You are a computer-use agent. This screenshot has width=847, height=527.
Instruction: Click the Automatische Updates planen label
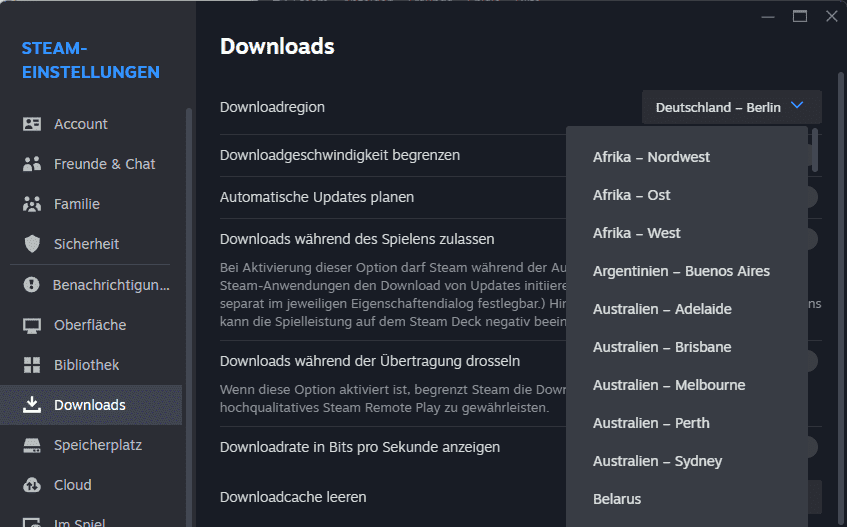click(x=317, y=197)
